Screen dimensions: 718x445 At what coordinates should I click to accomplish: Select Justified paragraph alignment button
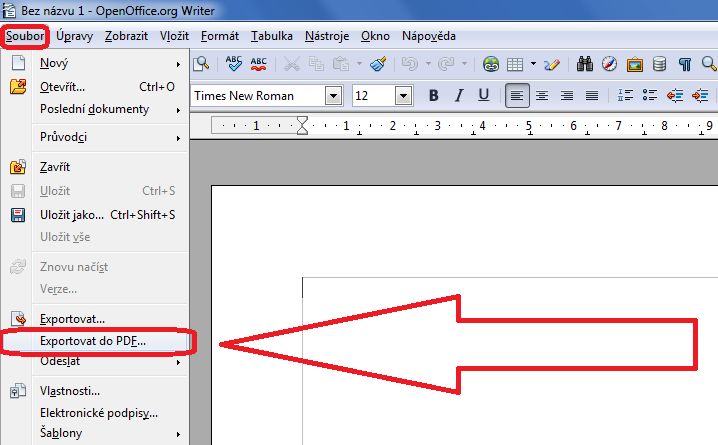pos(592,96)
